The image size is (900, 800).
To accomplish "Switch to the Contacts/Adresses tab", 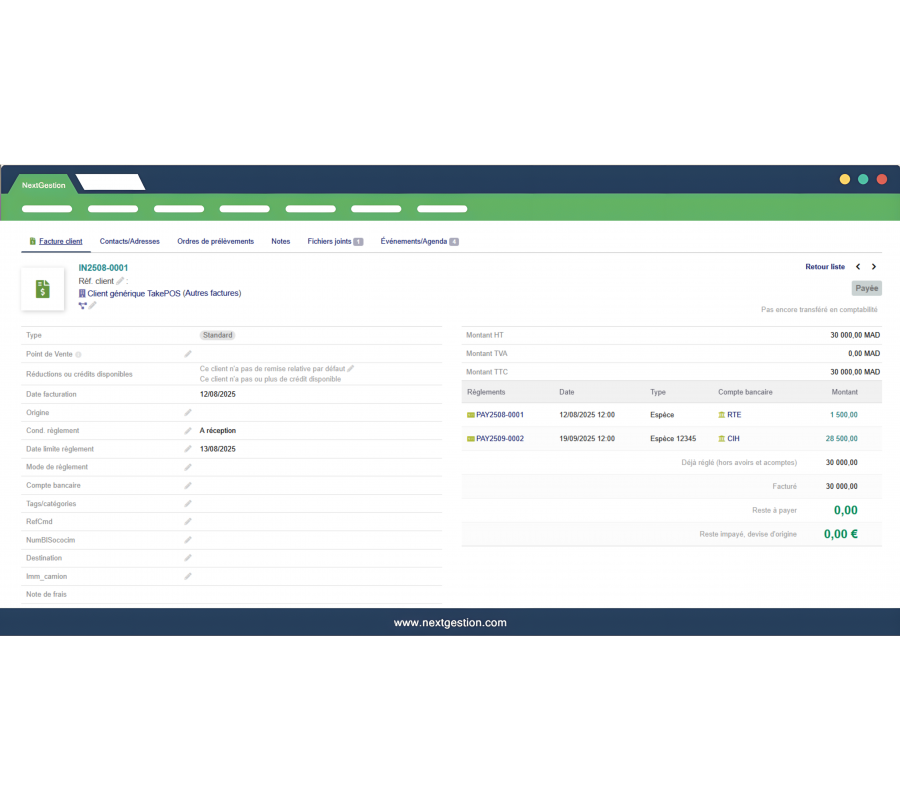I will click(129, 241).
